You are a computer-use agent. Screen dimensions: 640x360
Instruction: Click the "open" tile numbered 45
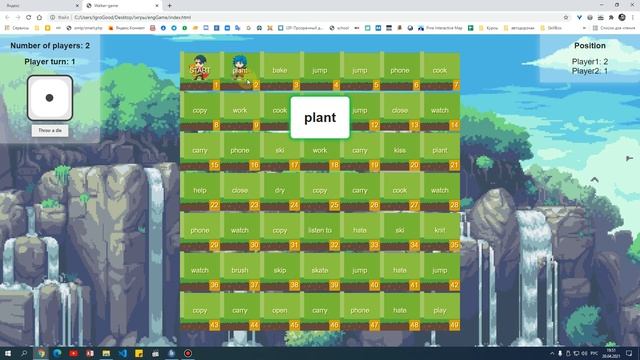[280, 311]
